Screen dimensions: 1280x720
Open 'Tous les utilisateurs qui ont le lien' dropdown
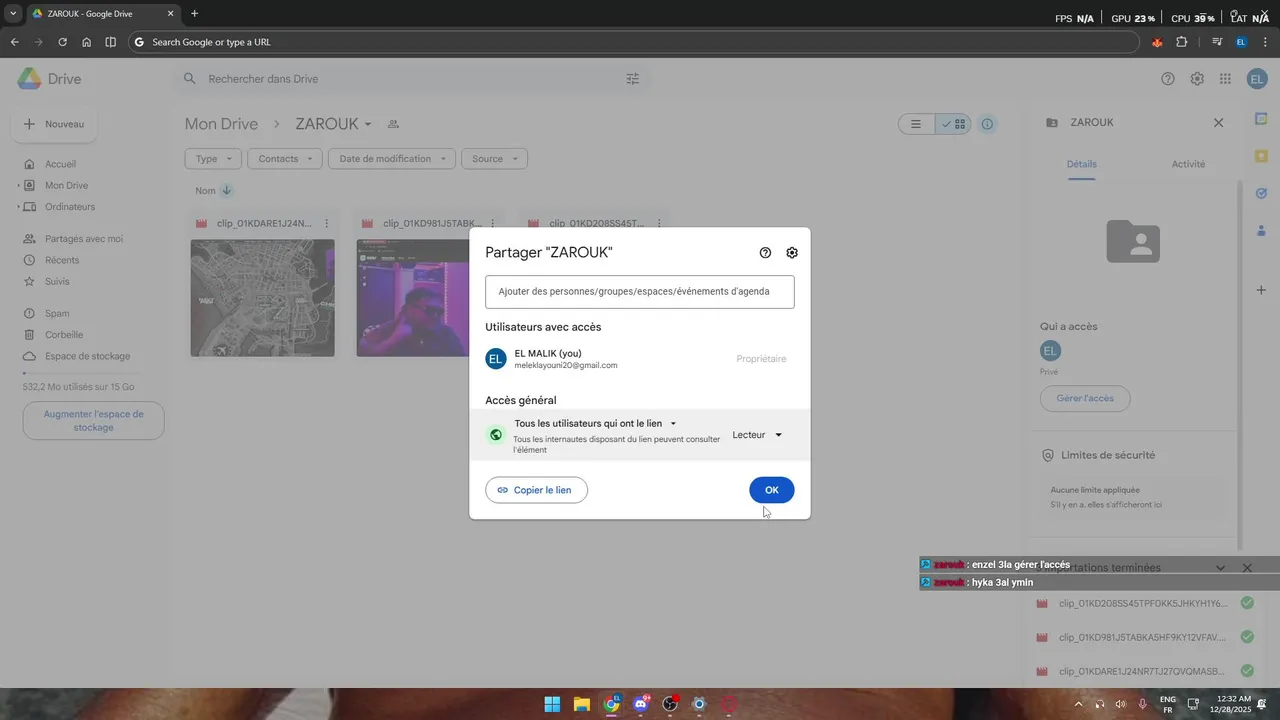click(595, 424)
